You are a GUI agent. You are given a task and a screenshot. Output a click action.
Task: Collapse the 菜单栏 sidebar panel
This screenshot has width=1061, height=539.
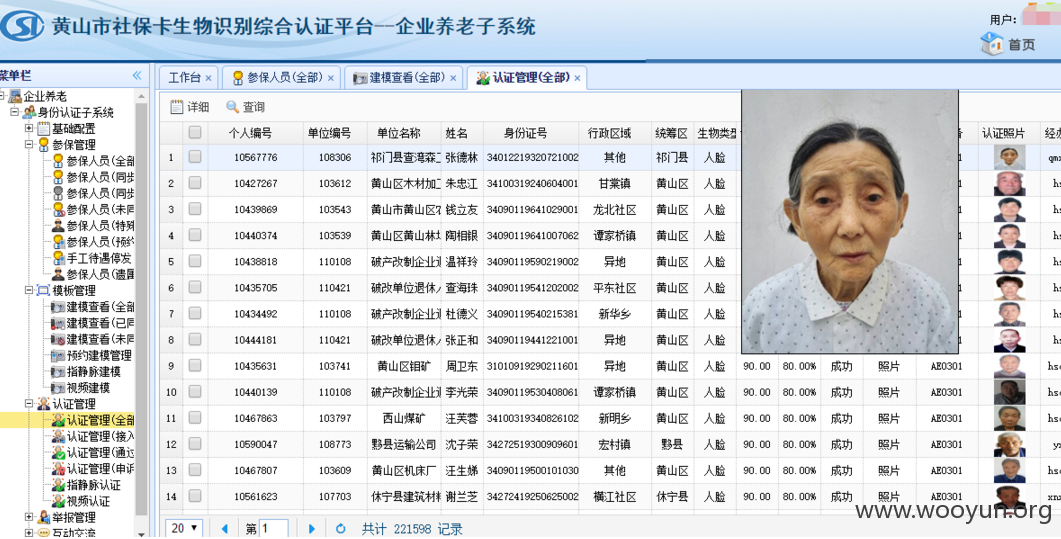tap(137, 75)
